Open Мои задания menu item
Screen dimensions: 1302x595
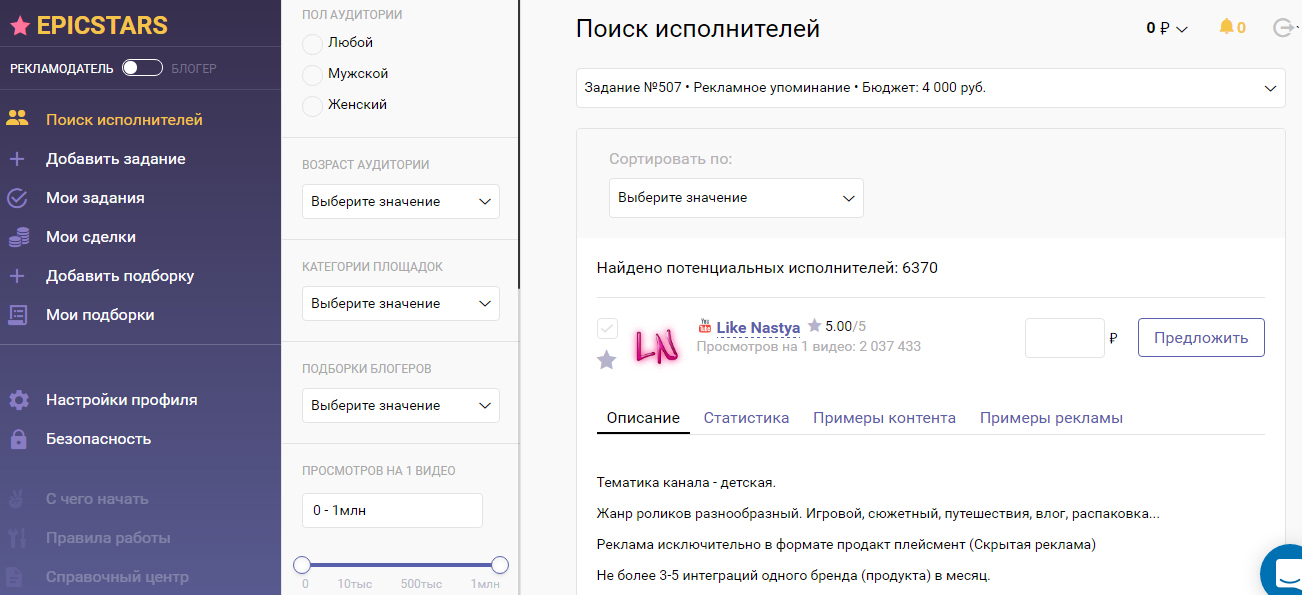click(x=95, y=198)
